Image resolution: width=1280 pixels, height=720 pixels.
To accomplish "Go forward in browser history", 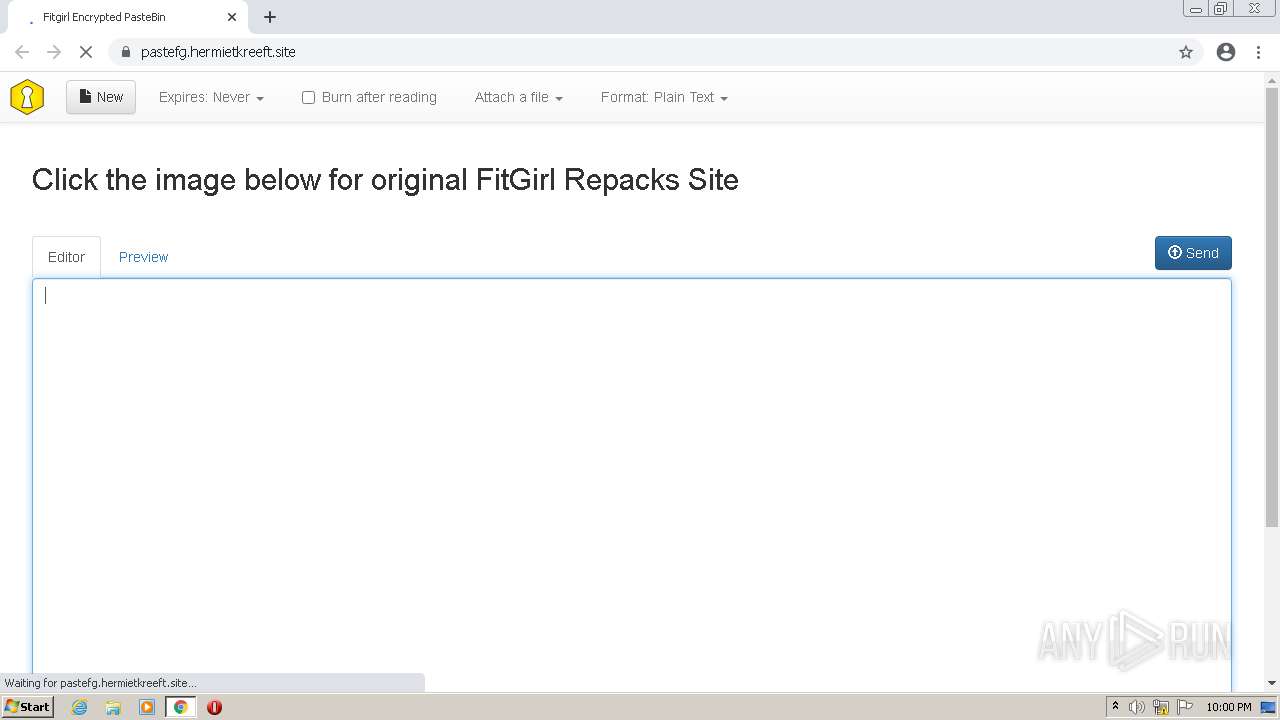I will point(54,52).
